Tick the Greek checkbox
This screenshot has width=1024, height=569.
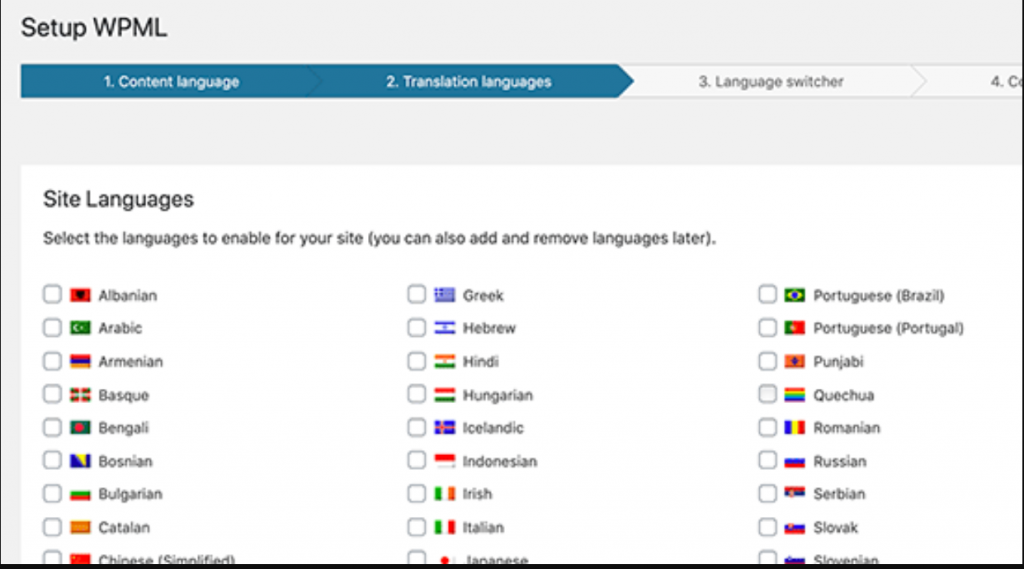click(417, 294)
